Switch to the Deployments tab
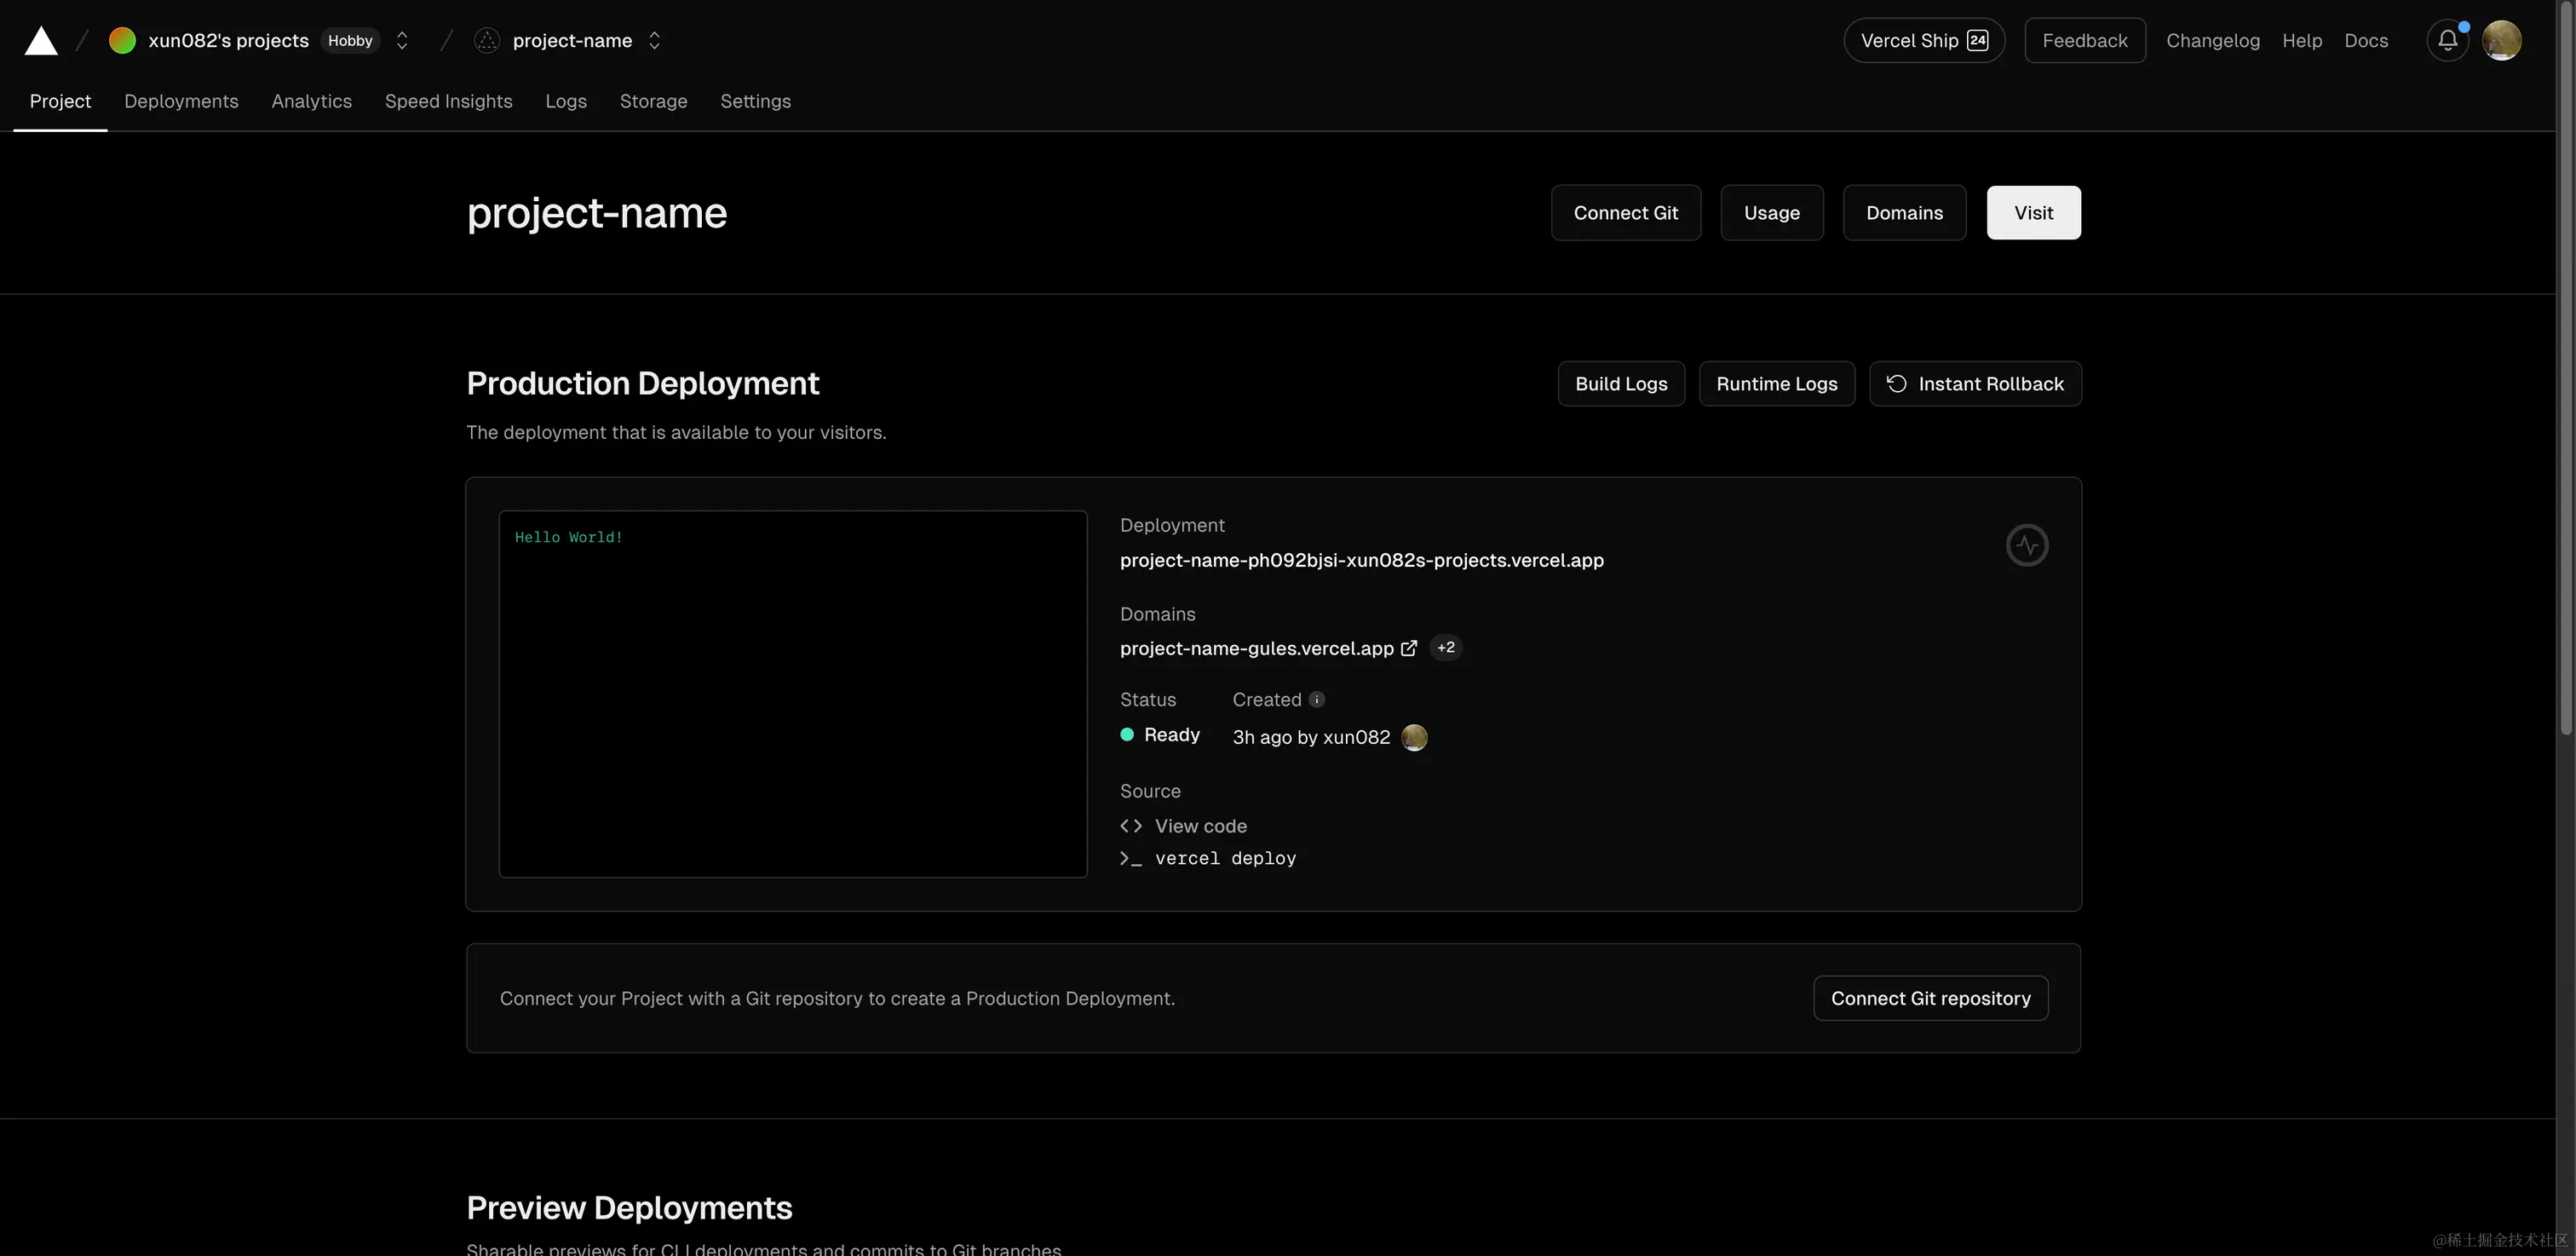The width and height of the screenshot is (2576, 1256). click(181, 101)
